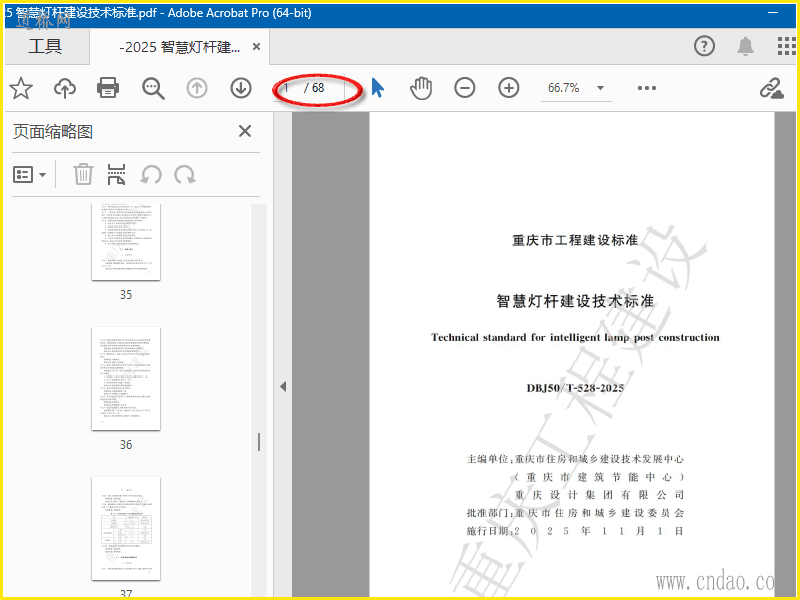The image size is (800, 600).
Task: Open the apps grid icon
Action: tap(786, 46)
